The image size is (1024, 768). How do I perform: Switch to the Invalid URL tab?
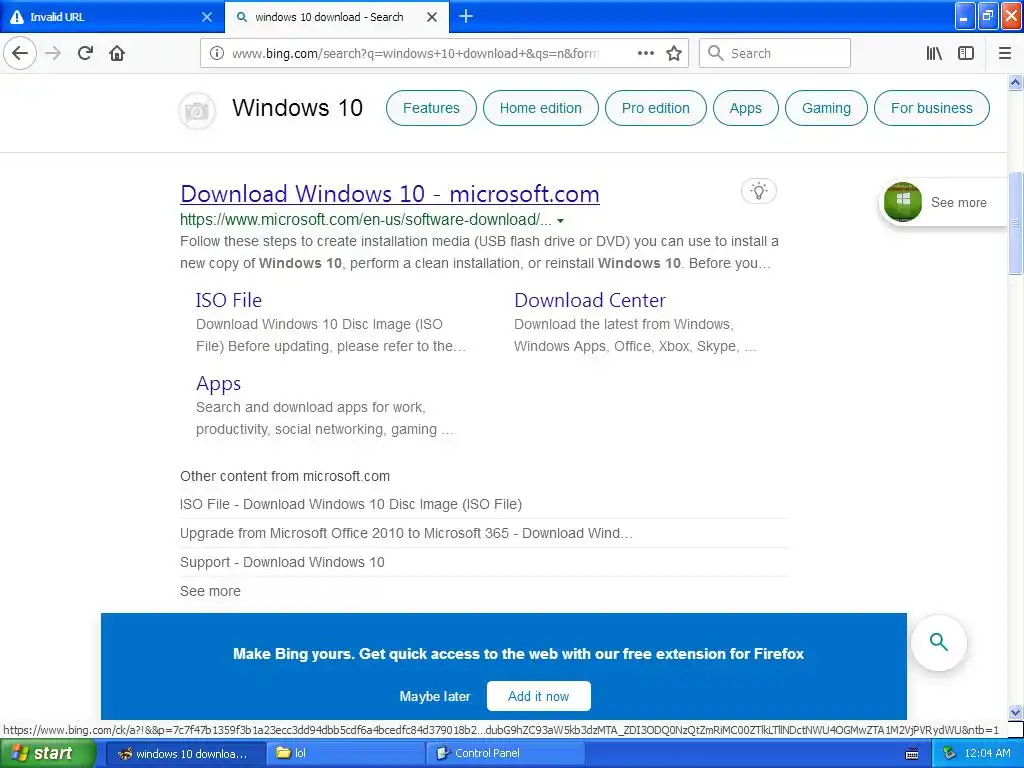coord(104,17)
